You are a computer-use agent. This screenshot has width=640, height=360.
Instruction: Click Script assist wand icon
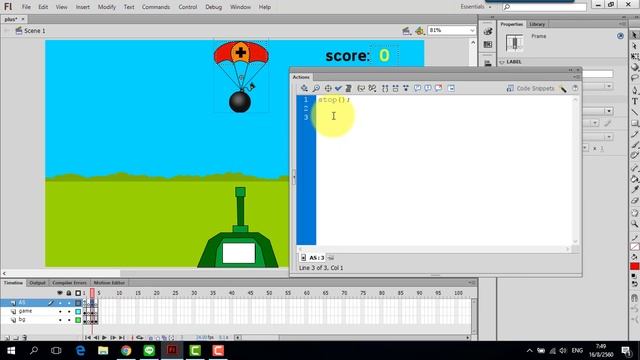click(x=563, y=89)
